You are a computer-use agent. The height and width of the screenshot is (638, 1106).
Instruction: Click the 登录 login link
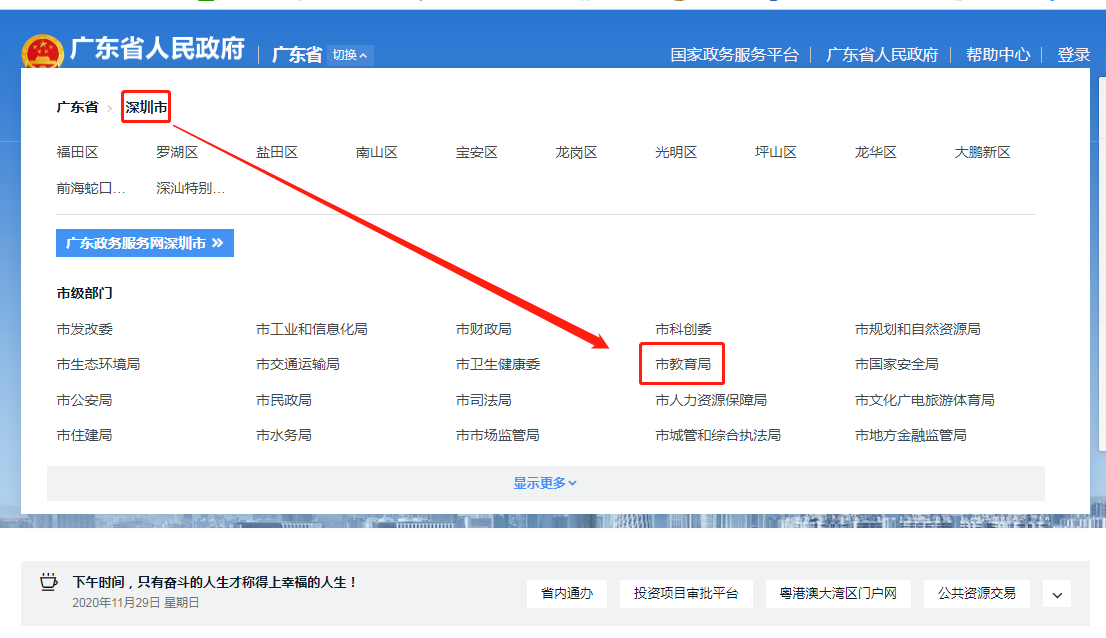(x=1073, y=55)
